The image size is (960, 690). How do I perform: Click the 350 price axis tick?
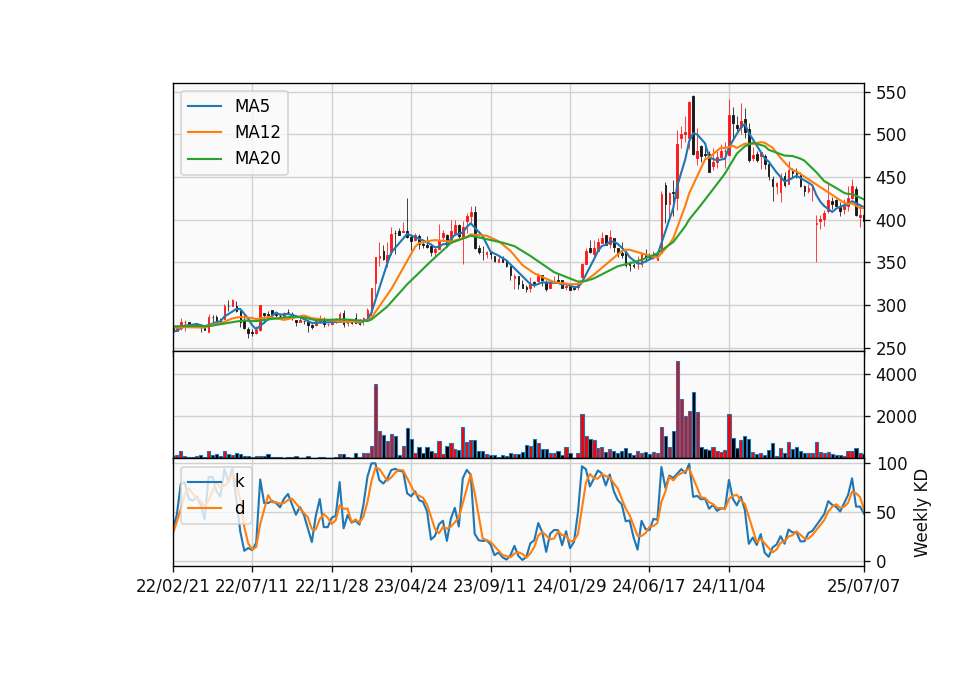890,263
